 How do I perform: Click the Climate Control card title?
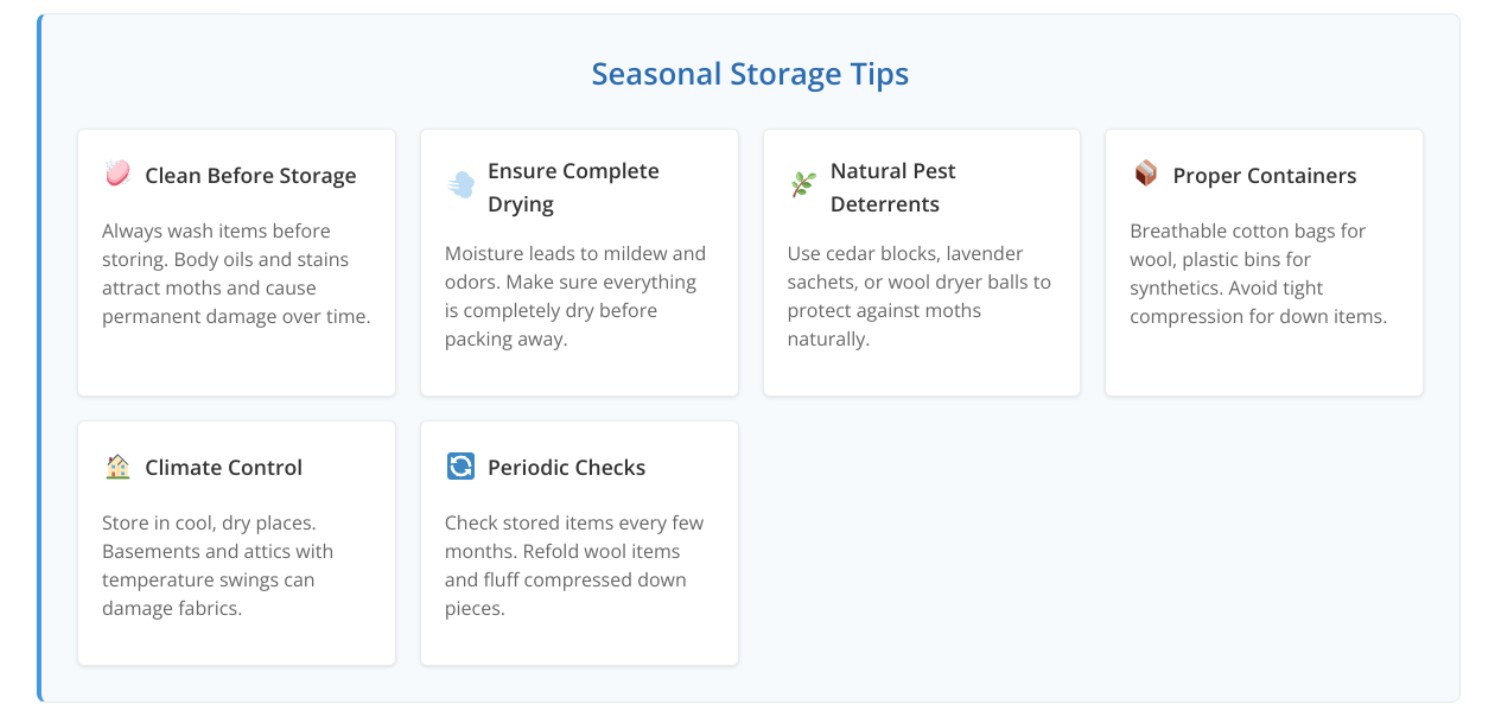pos(223,468)
